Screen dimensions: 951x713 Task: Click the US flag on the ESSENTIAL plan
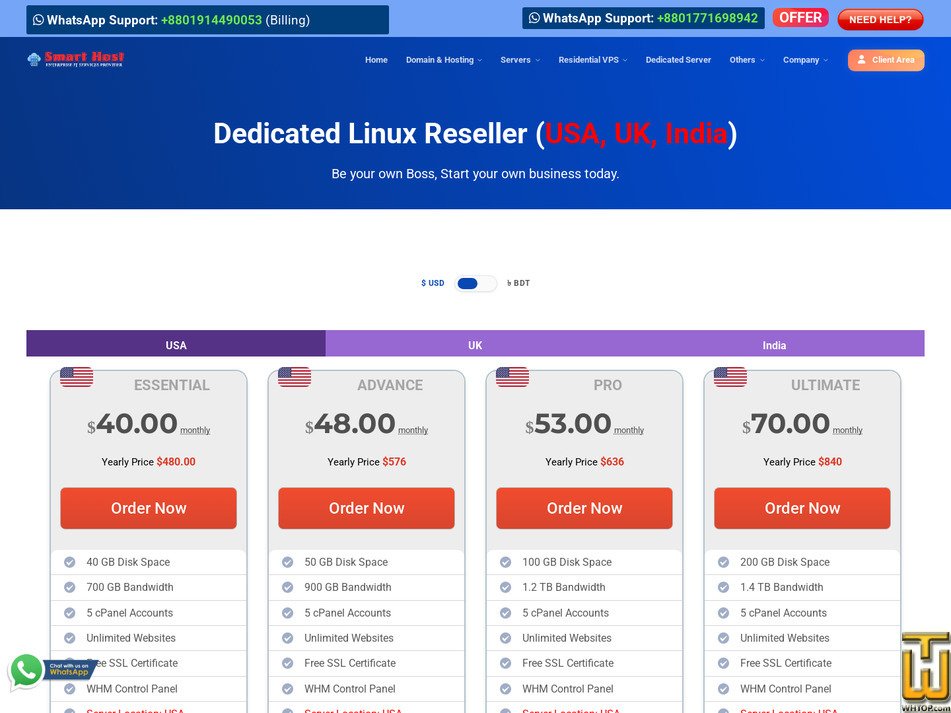(x=76, y=377)
